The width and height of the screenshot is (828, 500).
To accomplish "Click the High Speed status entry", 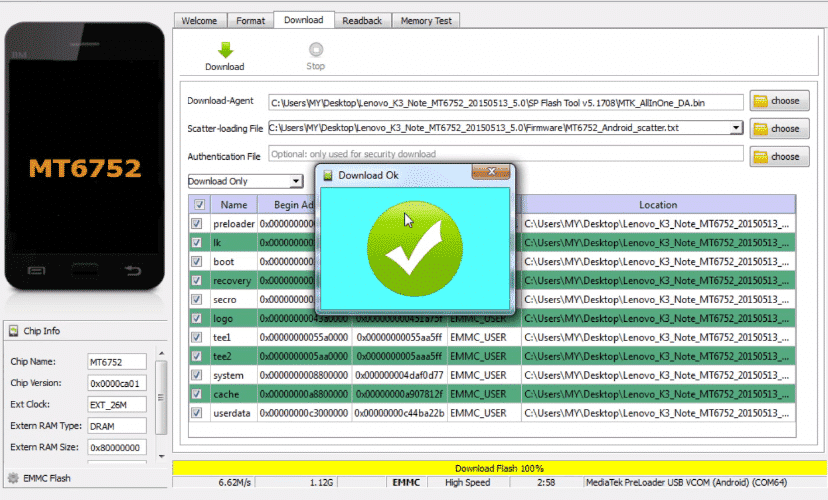I will pyautogui.click(x=467, y=483).
